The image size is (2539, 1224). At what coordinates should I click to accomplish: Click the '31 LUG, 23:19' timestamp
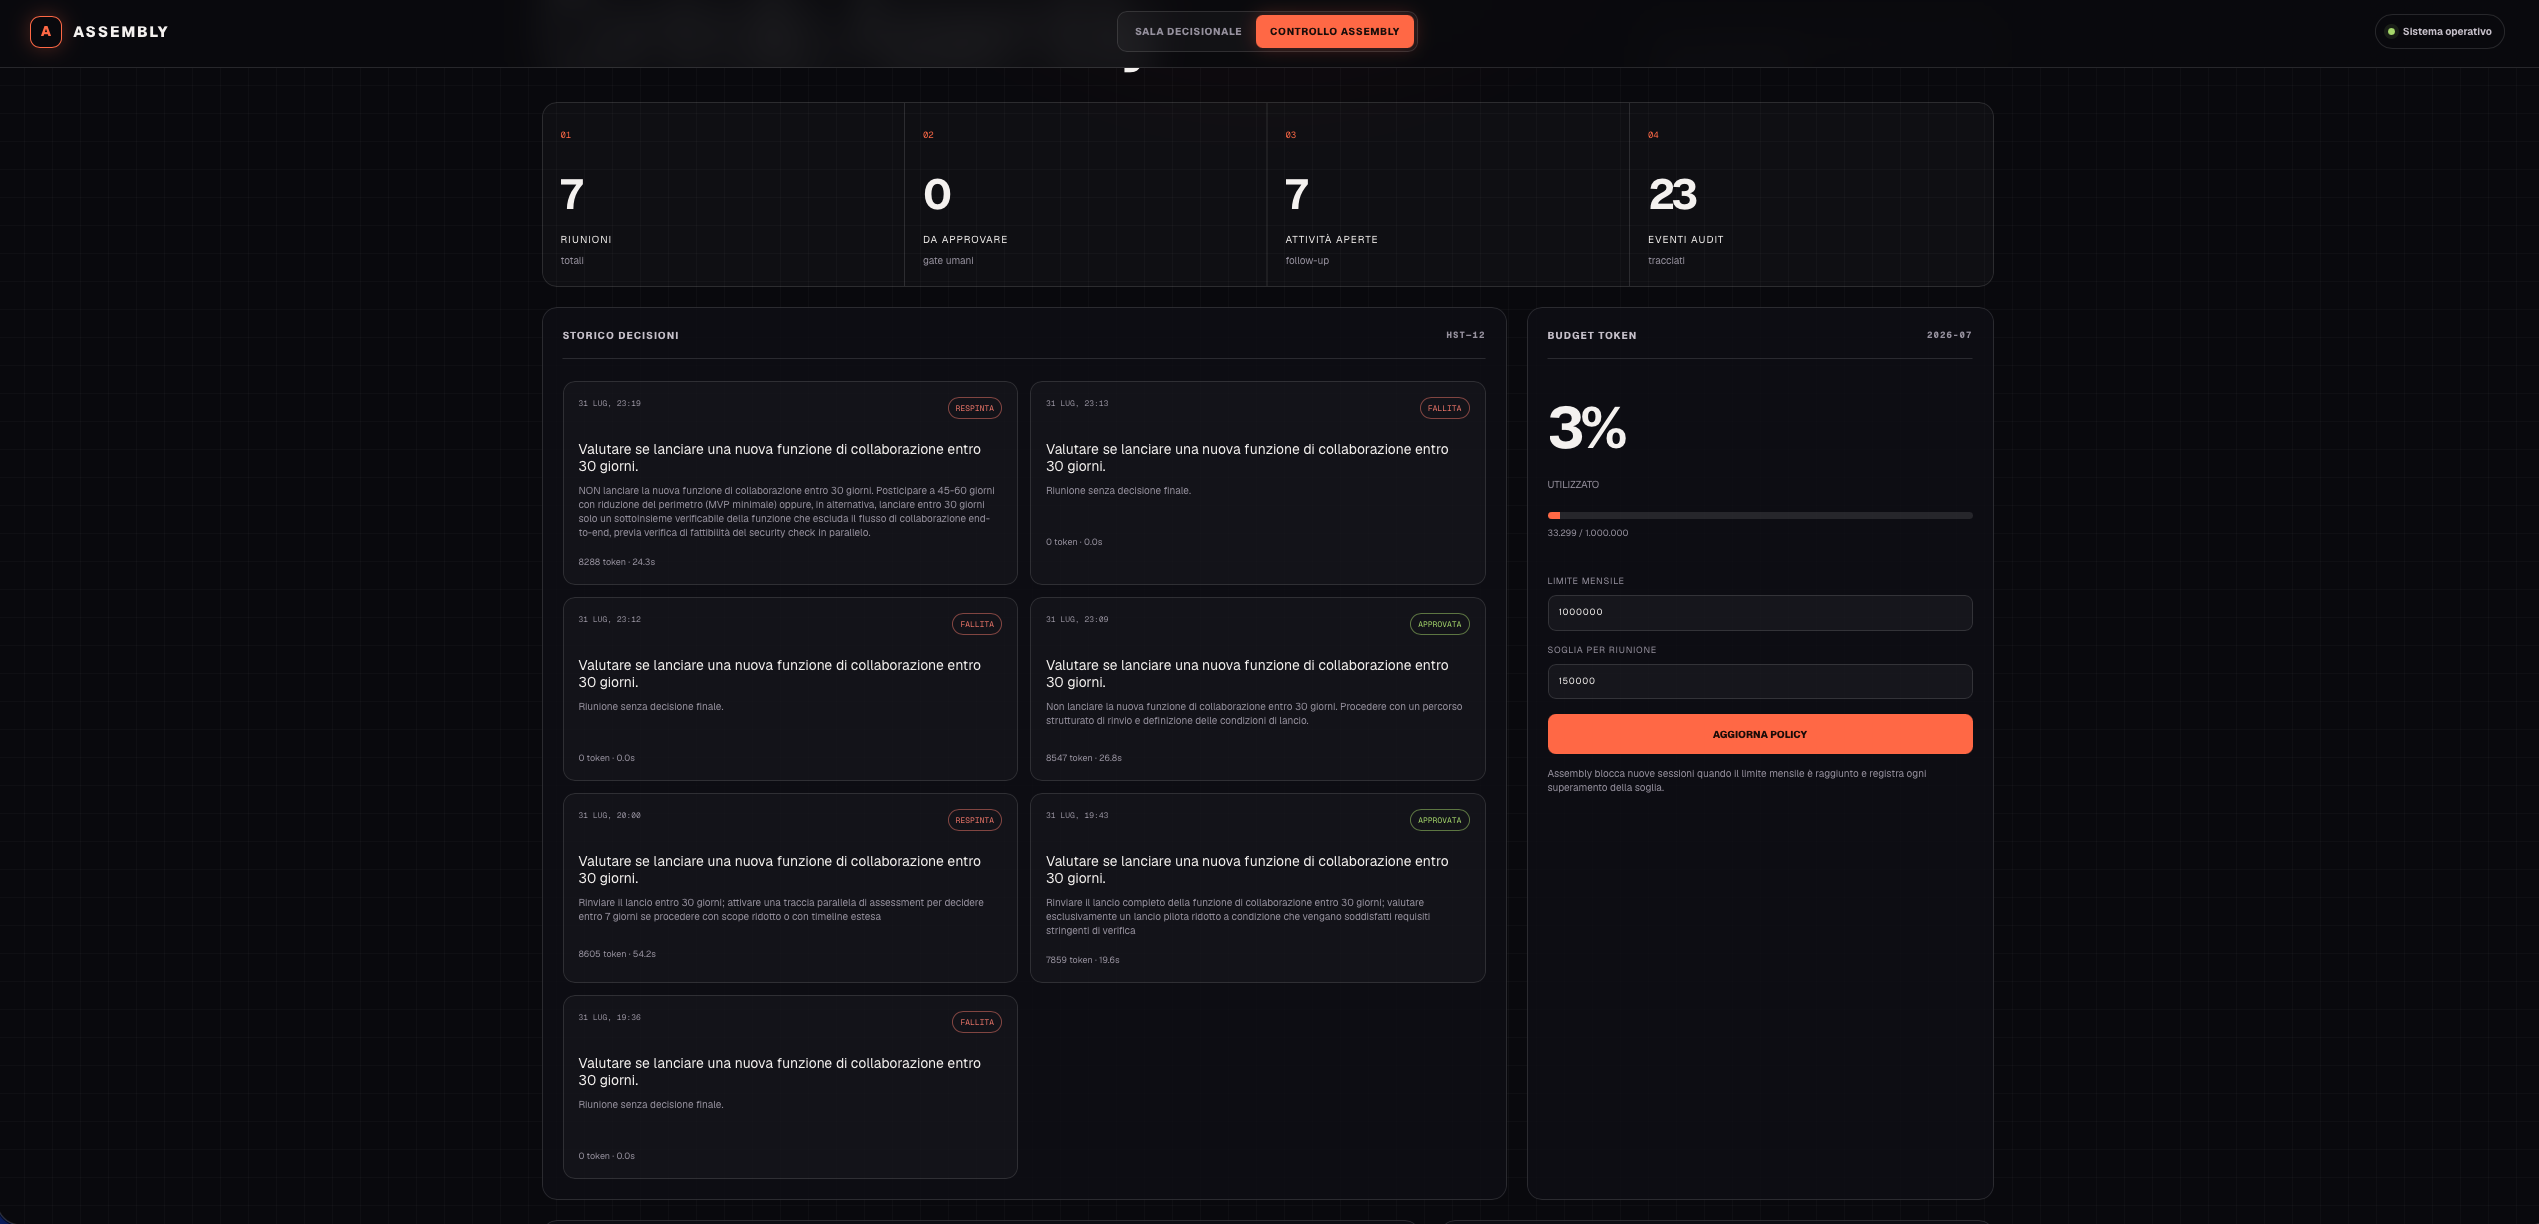tap(609, 404)
